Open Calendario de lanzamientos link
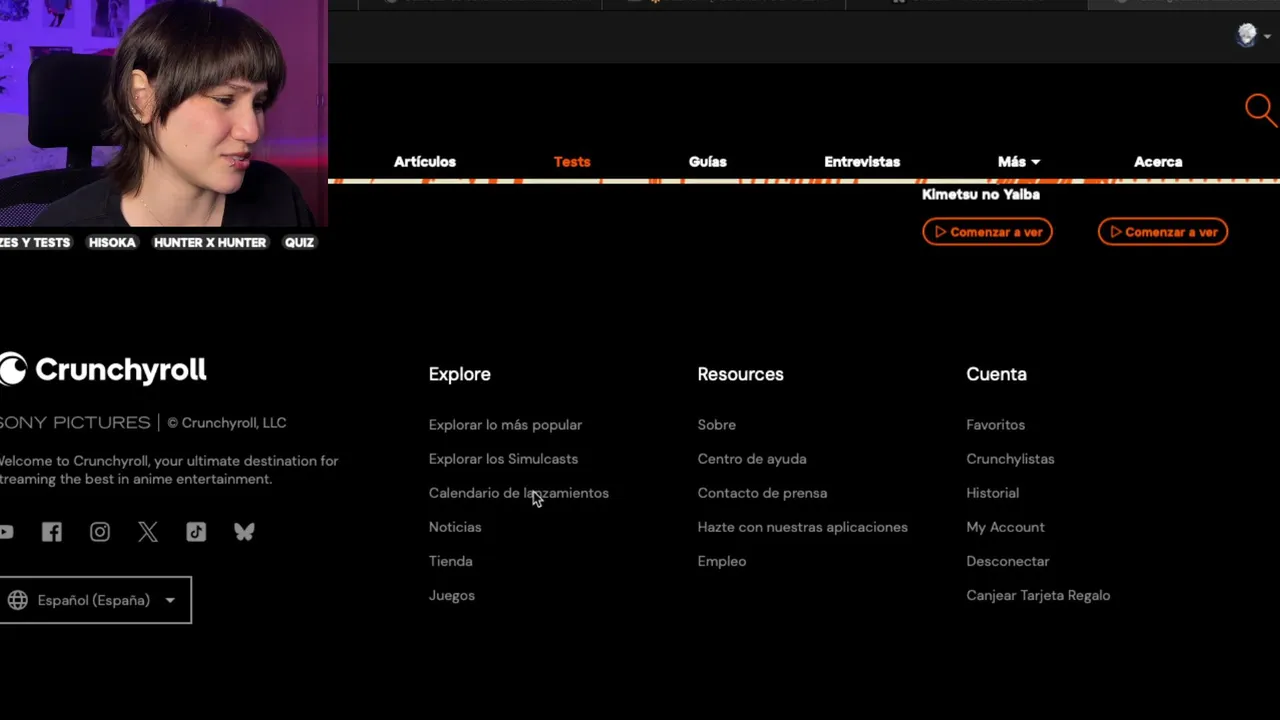 pyautogui.click(x=518, y=493)
